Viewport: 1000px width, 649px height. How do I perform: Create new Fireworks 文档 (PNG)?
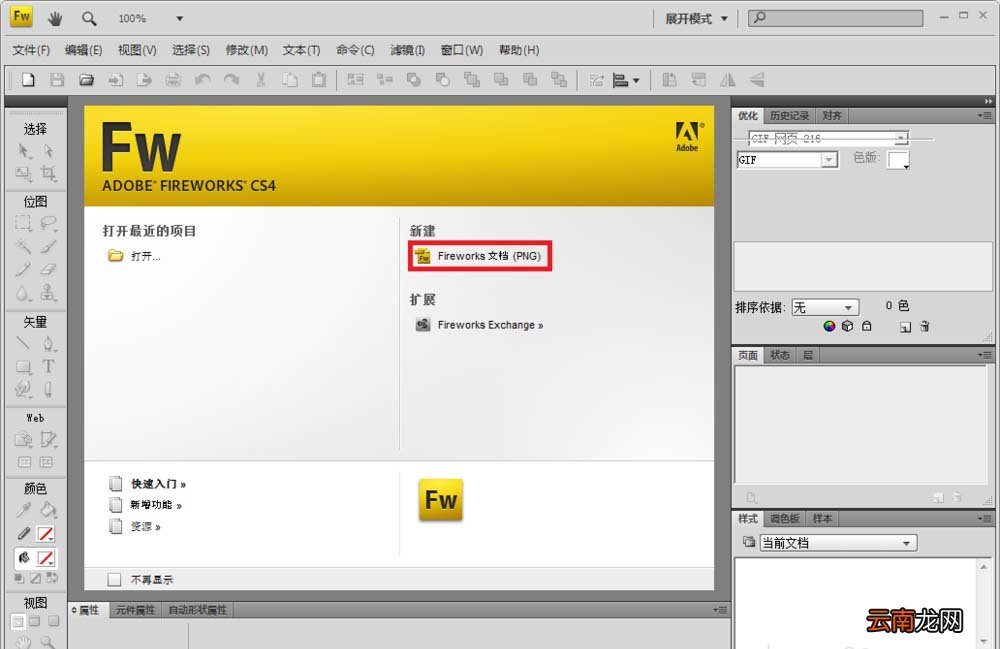click(x=480, y=256)
